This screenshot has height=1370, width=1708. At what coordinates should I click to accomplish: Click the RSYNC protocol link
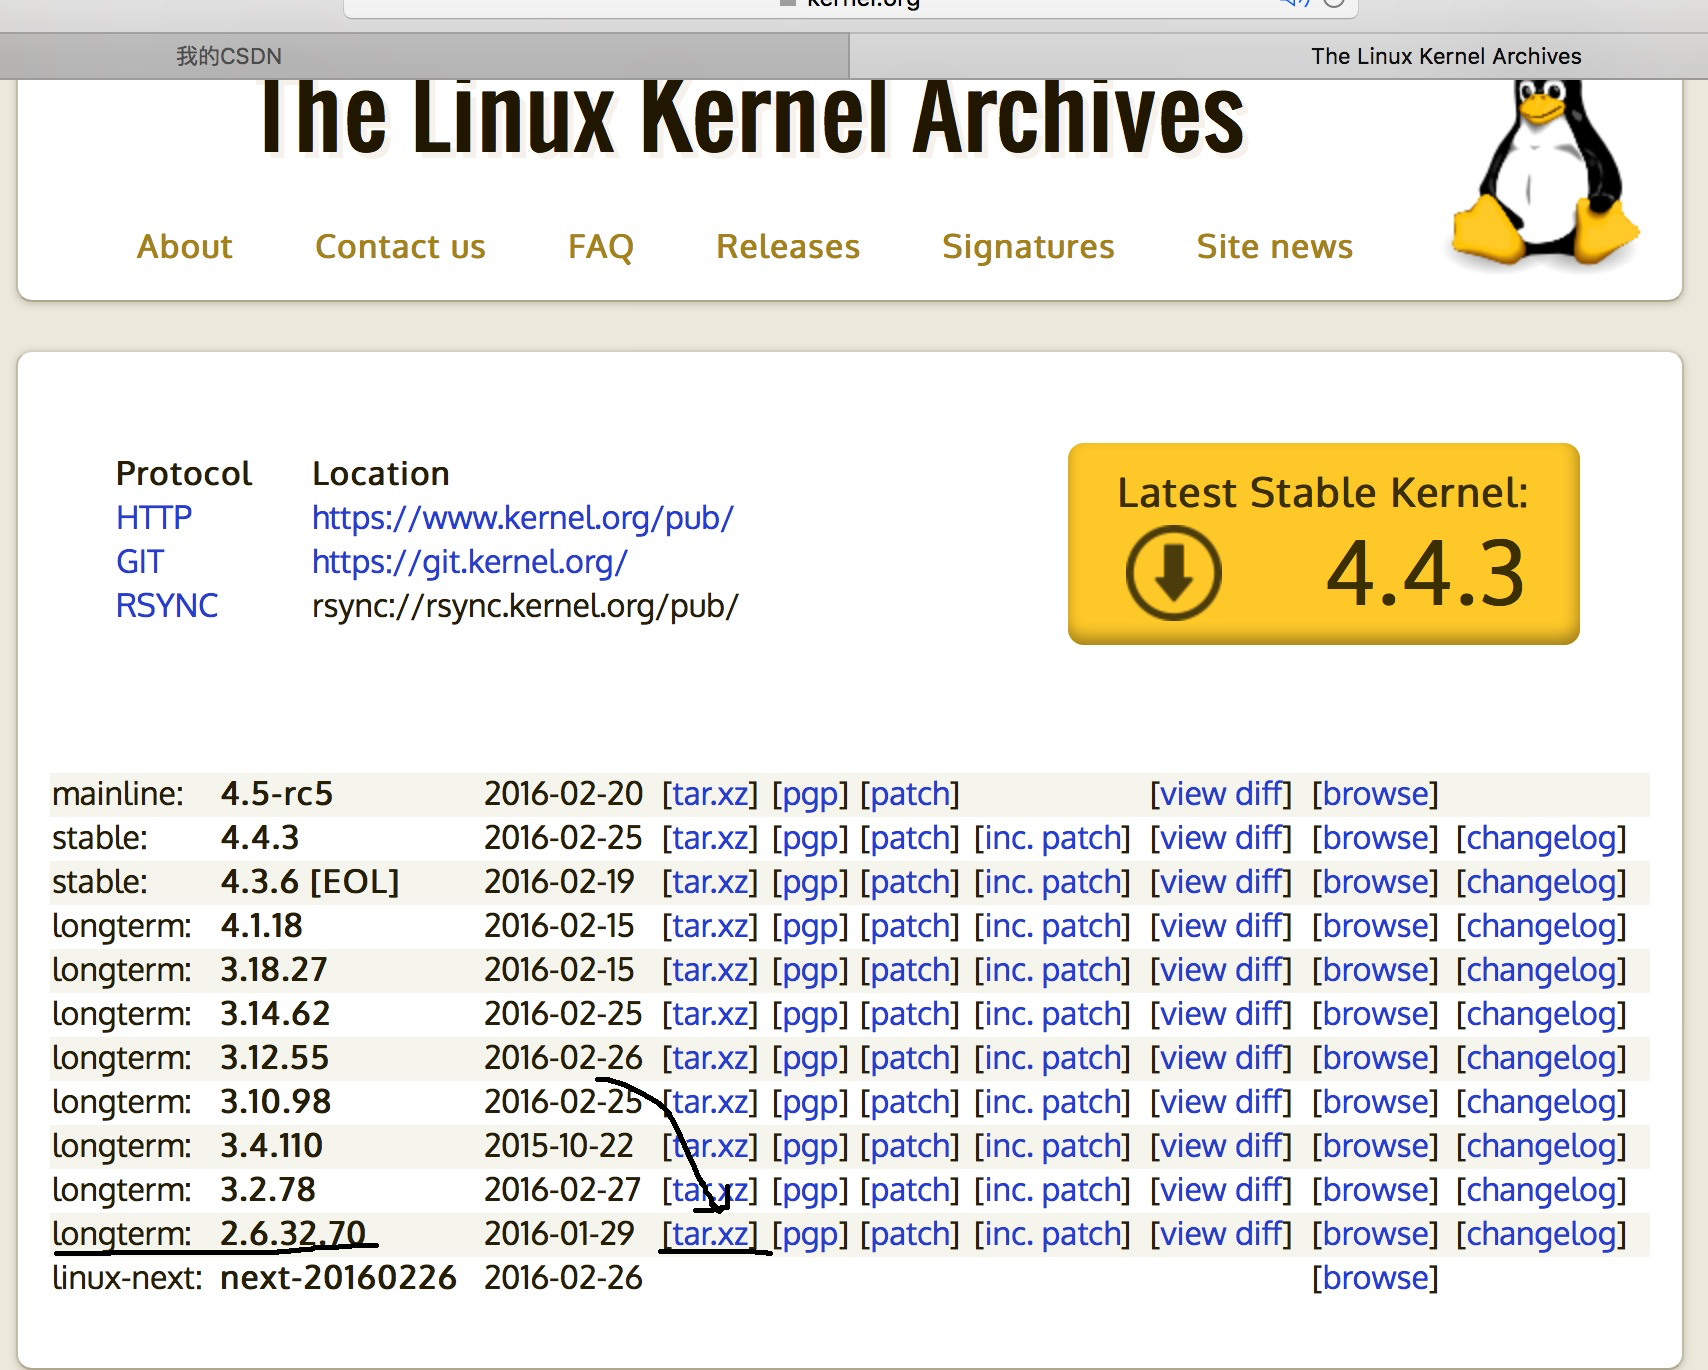coord(167,606)
